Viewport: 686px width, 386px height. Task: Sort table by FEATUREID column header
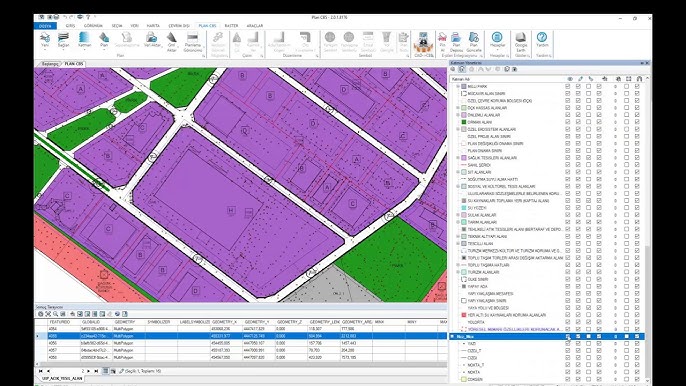click(x=60, y=322)
